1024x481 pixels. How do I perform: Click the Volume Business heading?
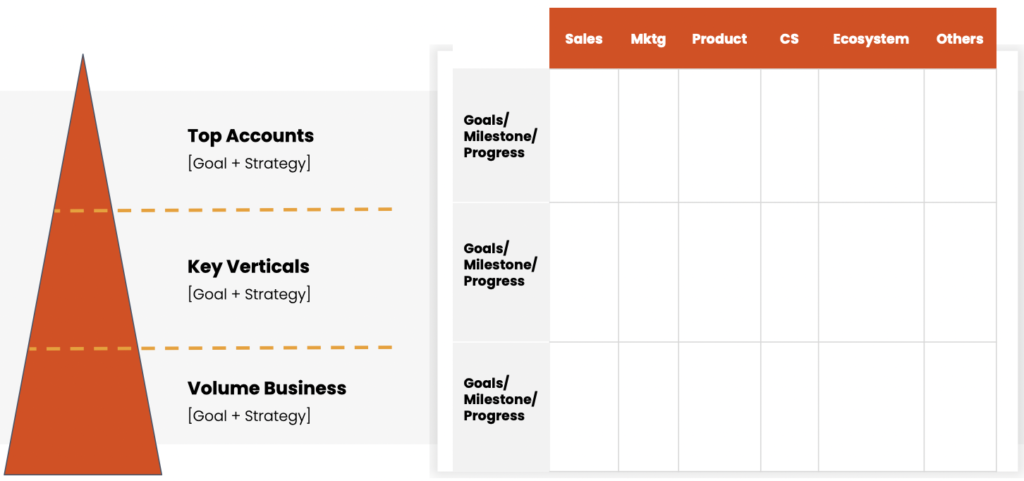[x=266, y=388]
